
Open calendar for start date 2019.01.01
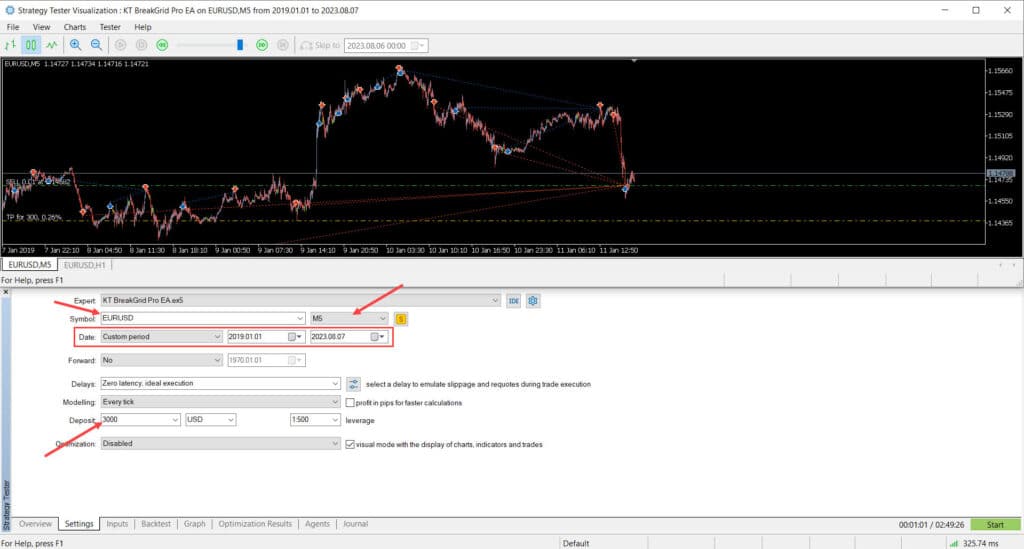pos(295,337)
